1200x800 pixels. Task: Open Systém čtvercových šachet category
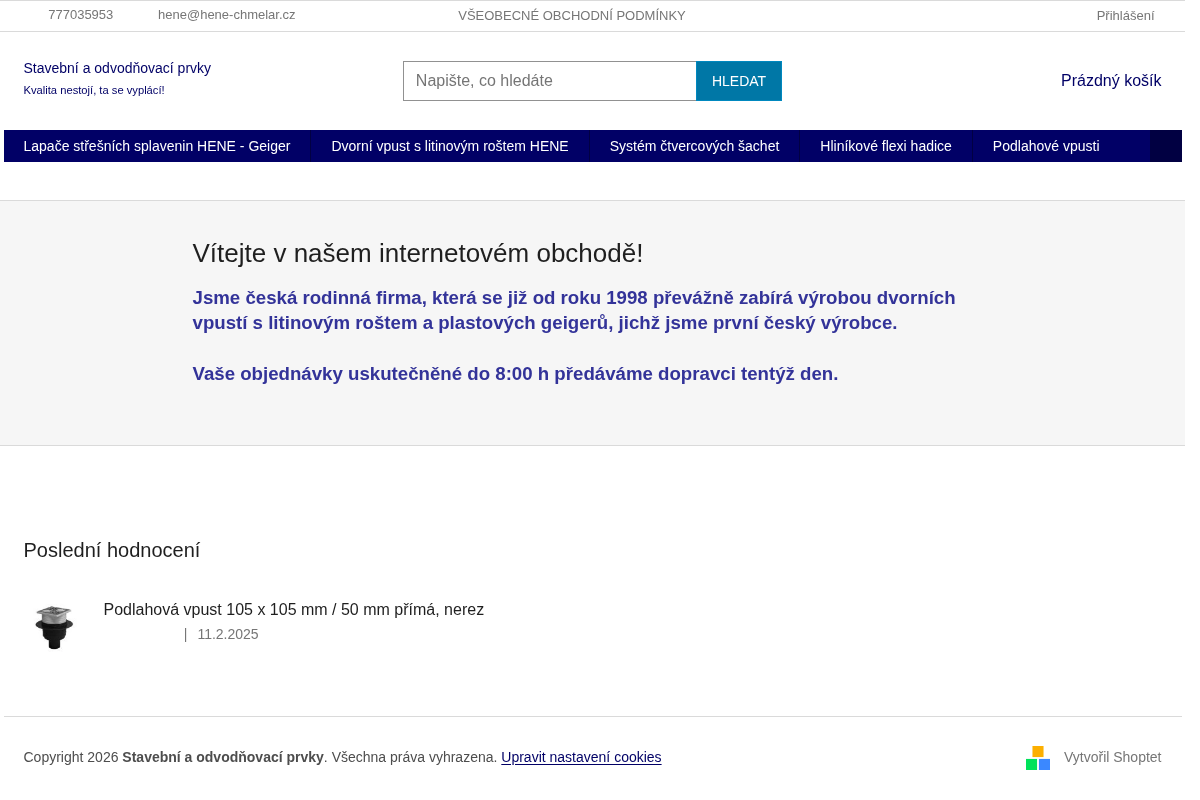[694, 146]
